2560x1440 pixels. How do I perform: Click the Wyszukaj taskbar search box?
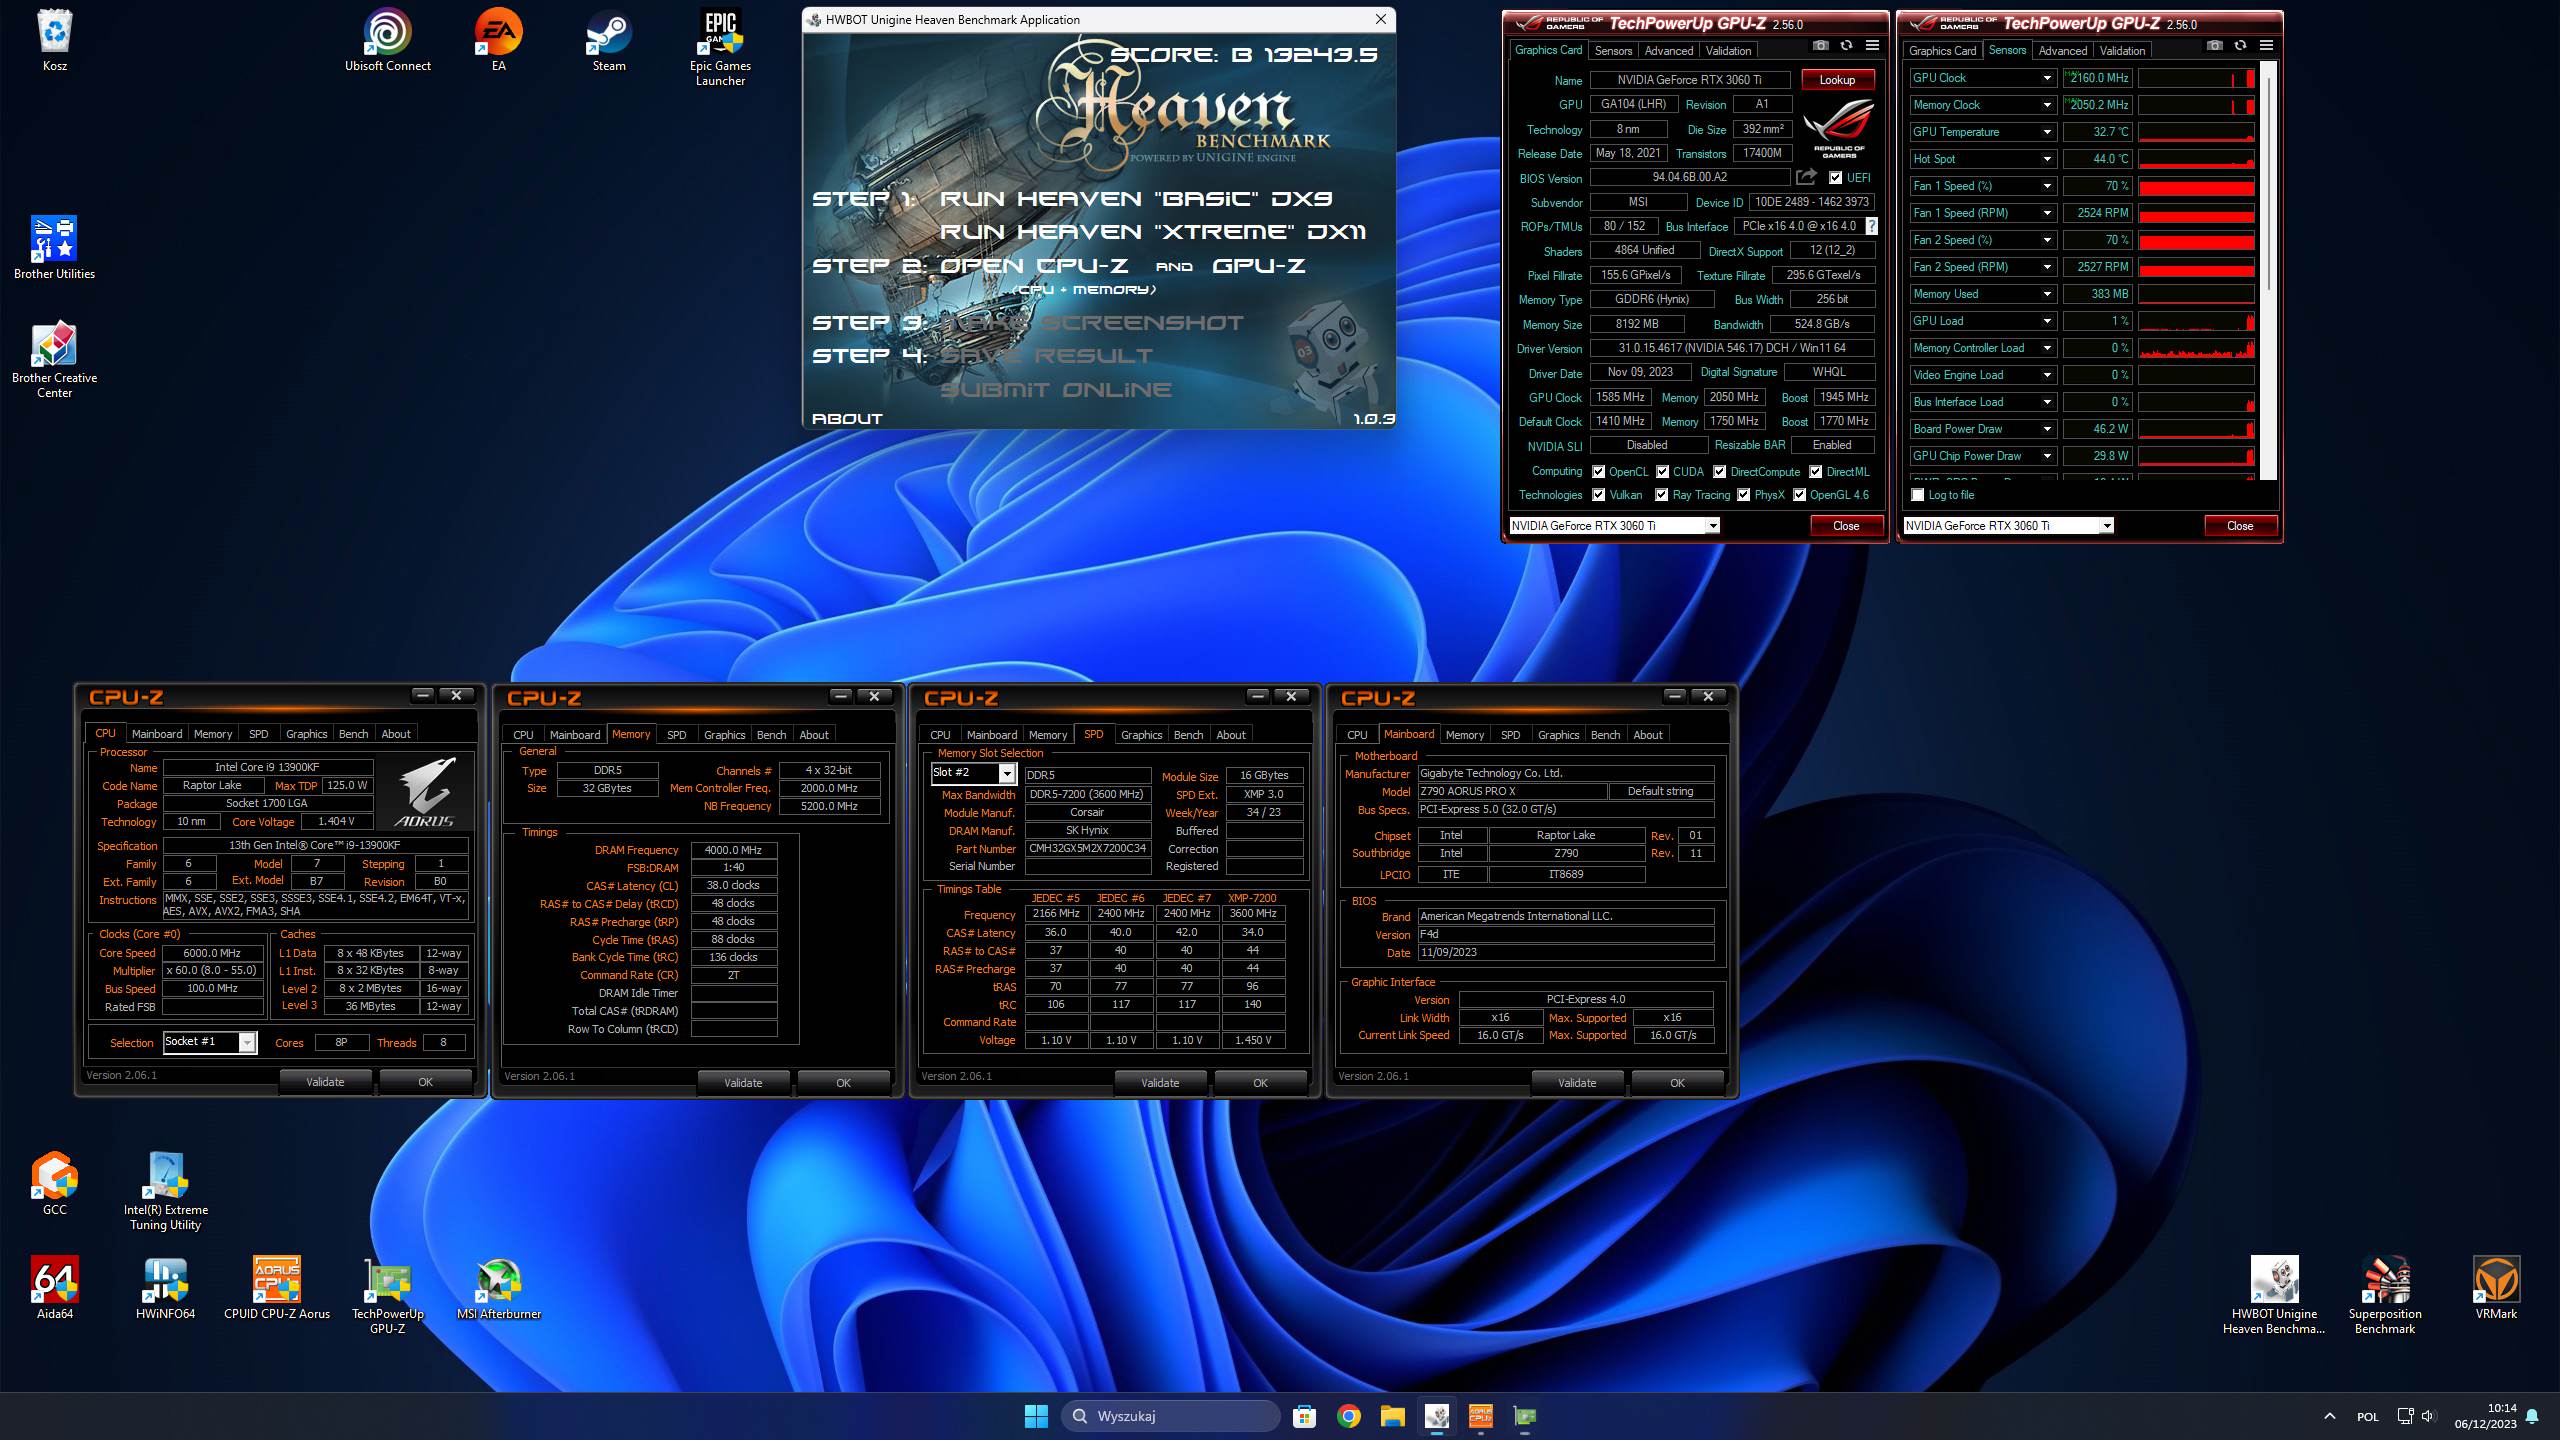coord(1170,1416)
